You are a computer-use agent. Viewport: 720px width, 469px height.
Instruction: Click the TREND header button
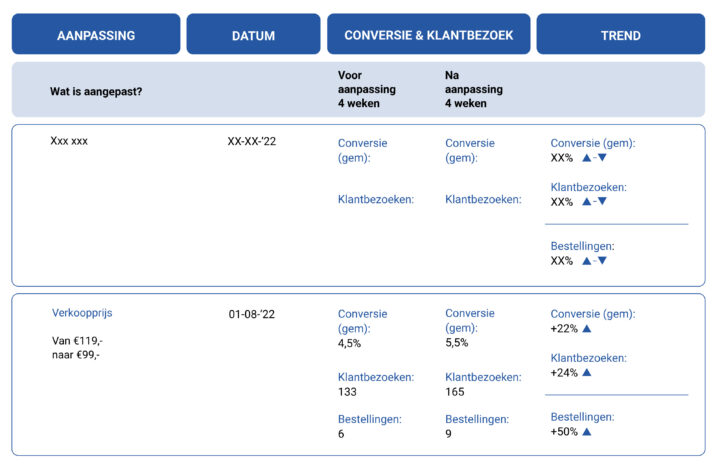(620, 34)
